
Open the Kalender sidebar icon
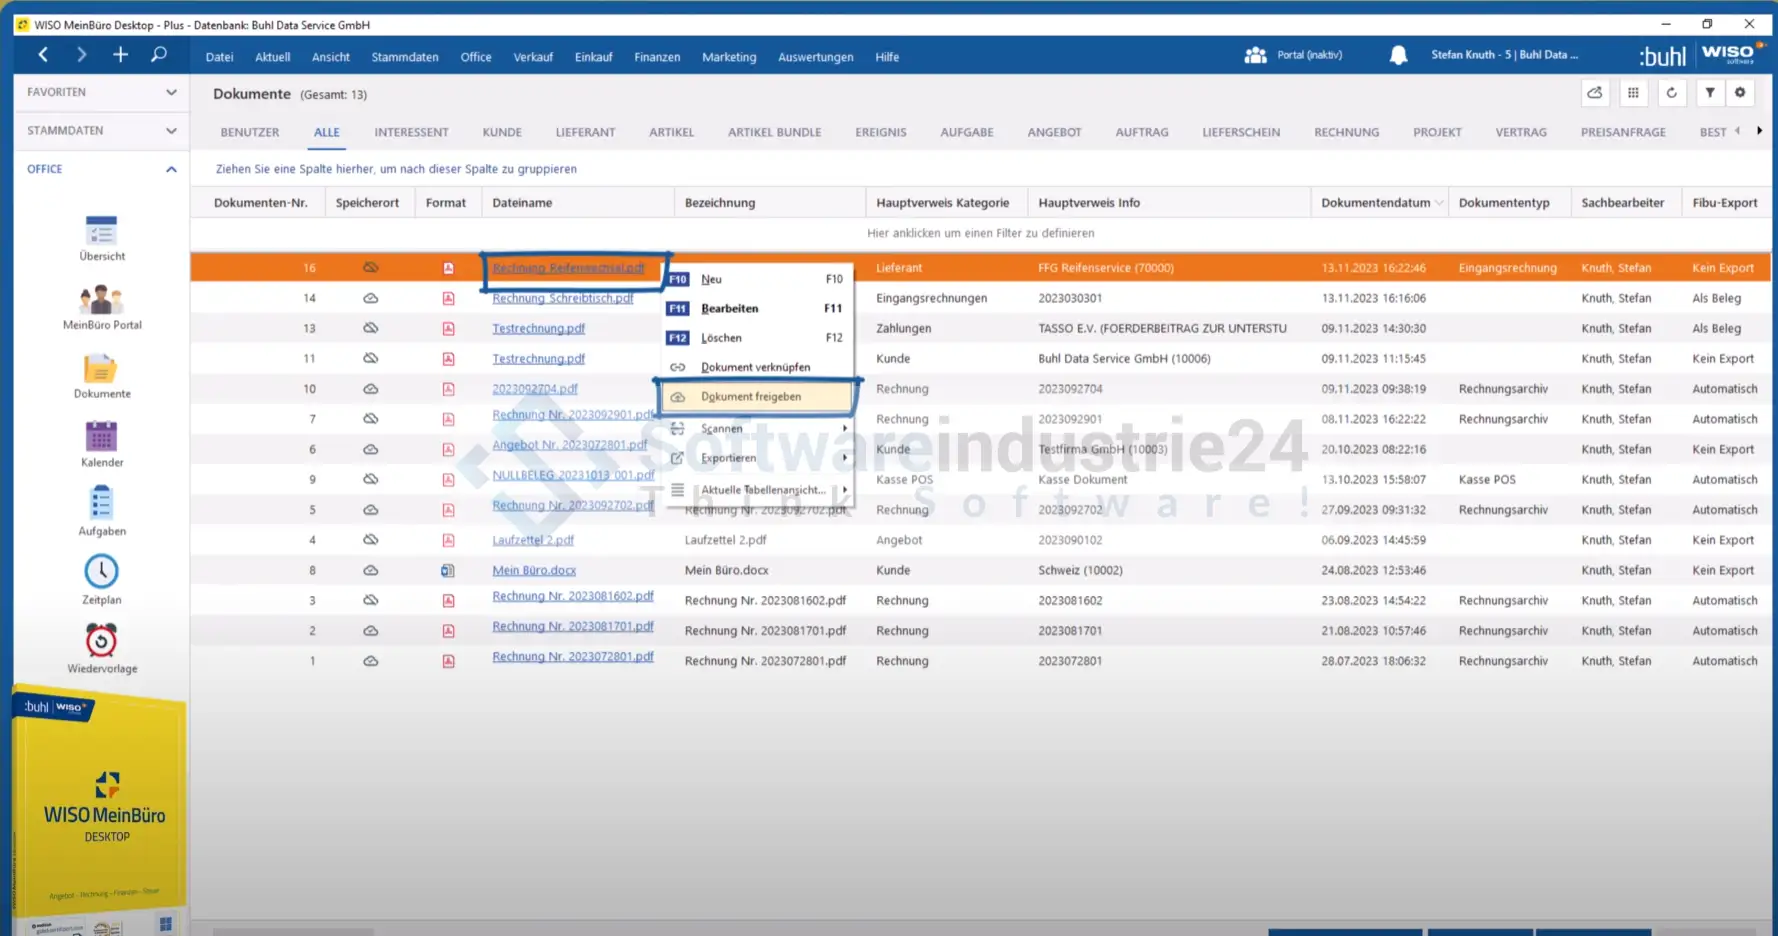coord(101,438)
